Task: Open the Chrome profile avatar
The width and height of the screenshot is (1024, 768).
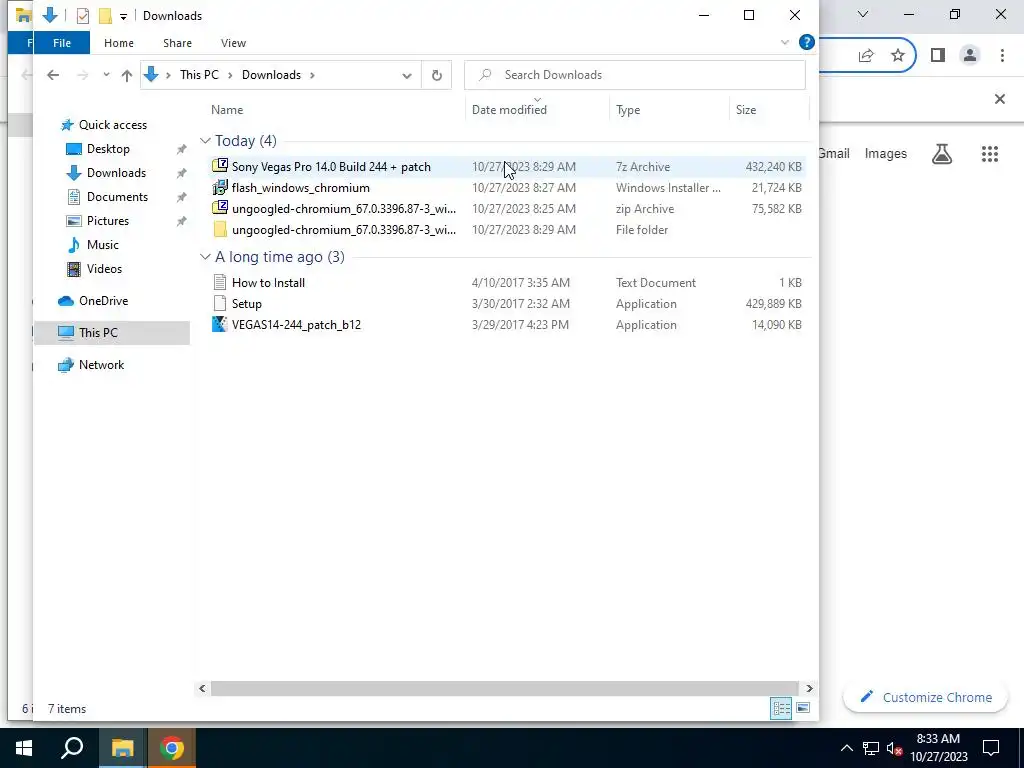Action: pos(970,56)
